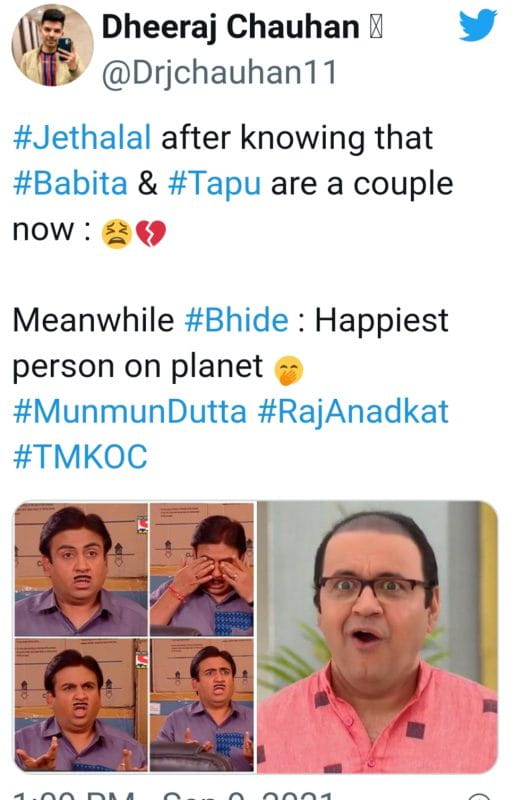Click the weary face emoji
This screenshot has height=800, width=515.
click(117, 234)
